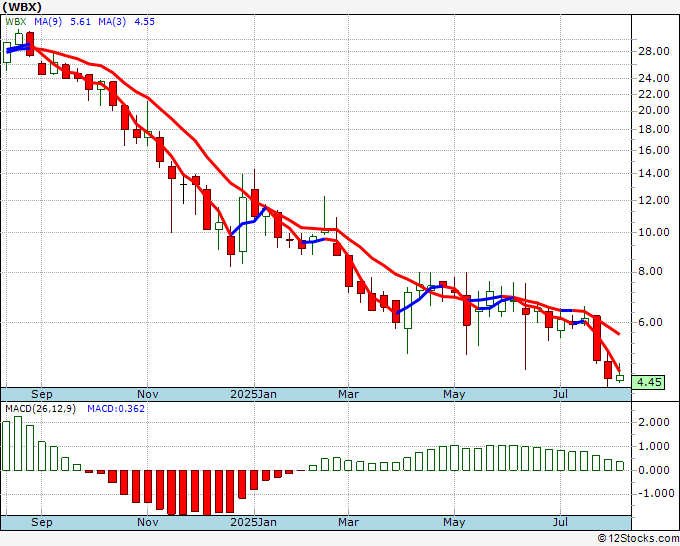The image size is (680, 546).
Task: Click Nov on the price chart time axis
Action: point(147,394)
